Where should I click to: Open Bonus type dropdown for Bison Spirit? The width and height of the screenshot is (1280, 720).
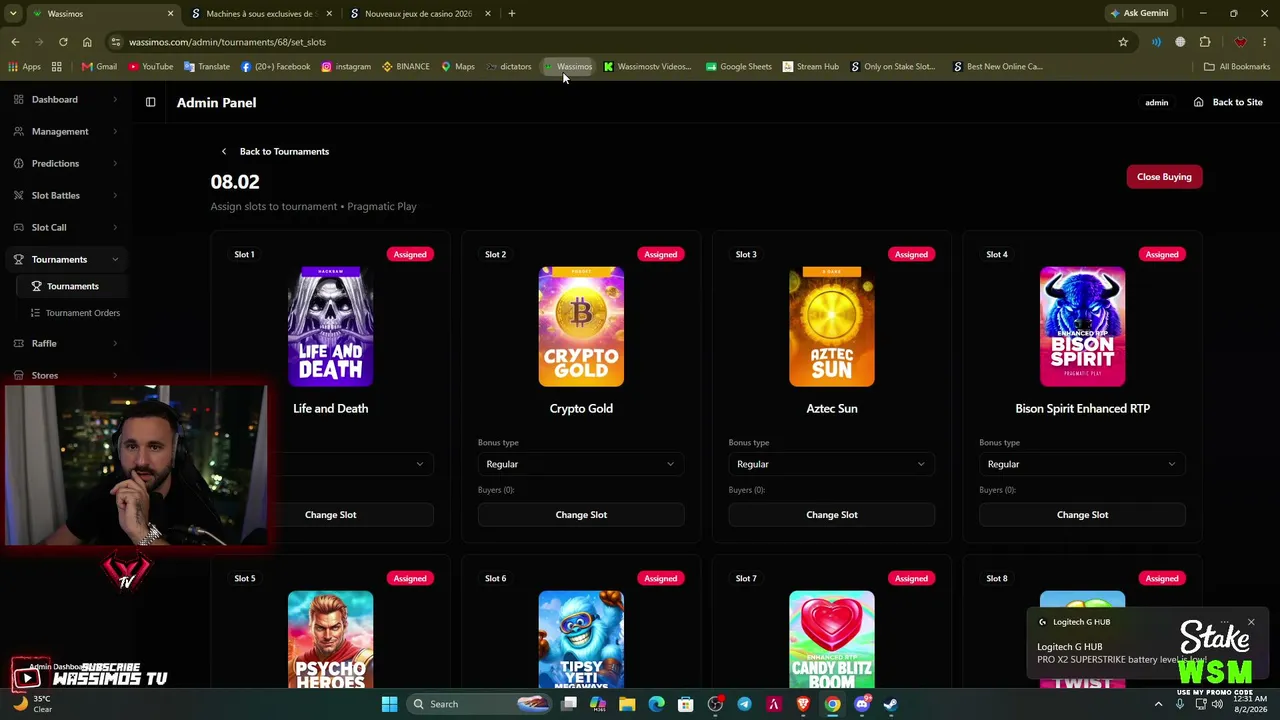[1082, 464]
